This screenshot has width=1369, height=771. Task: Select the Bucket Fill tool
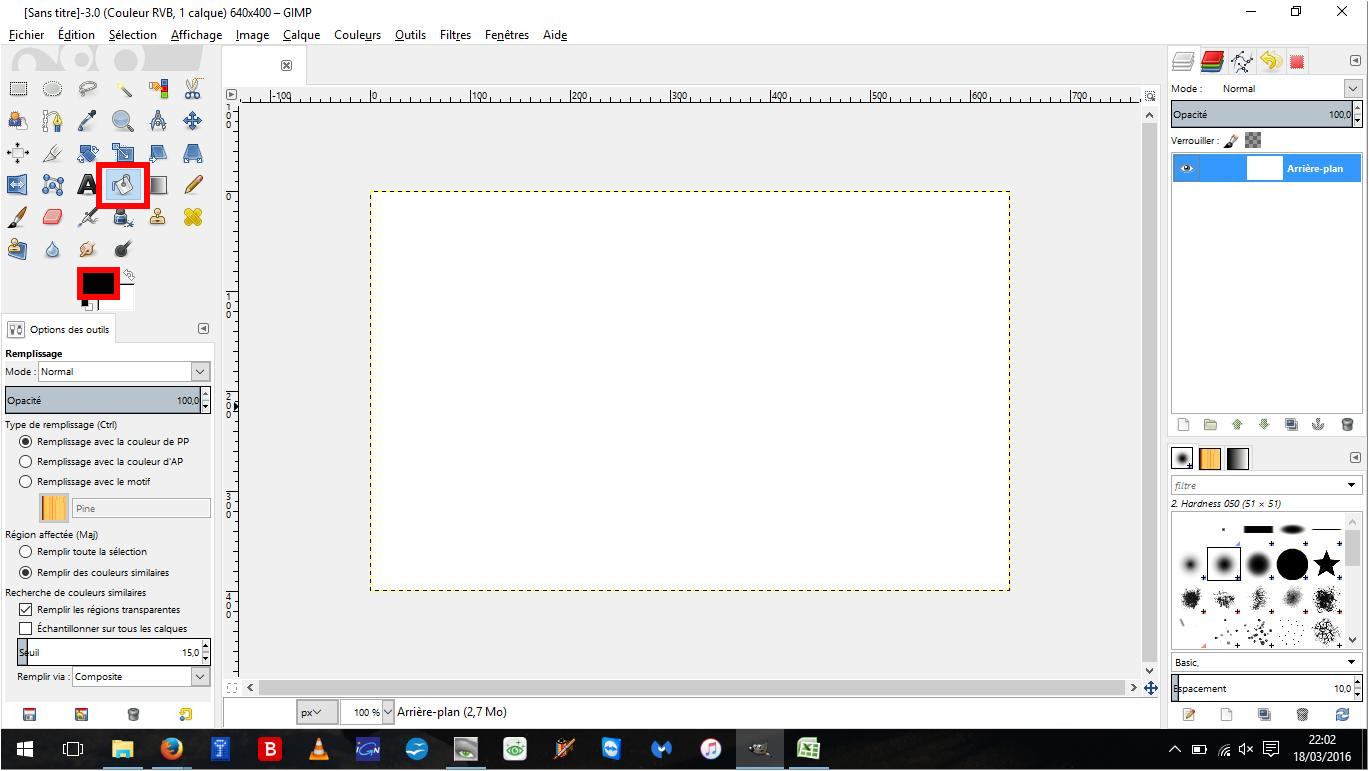(123, 185)
